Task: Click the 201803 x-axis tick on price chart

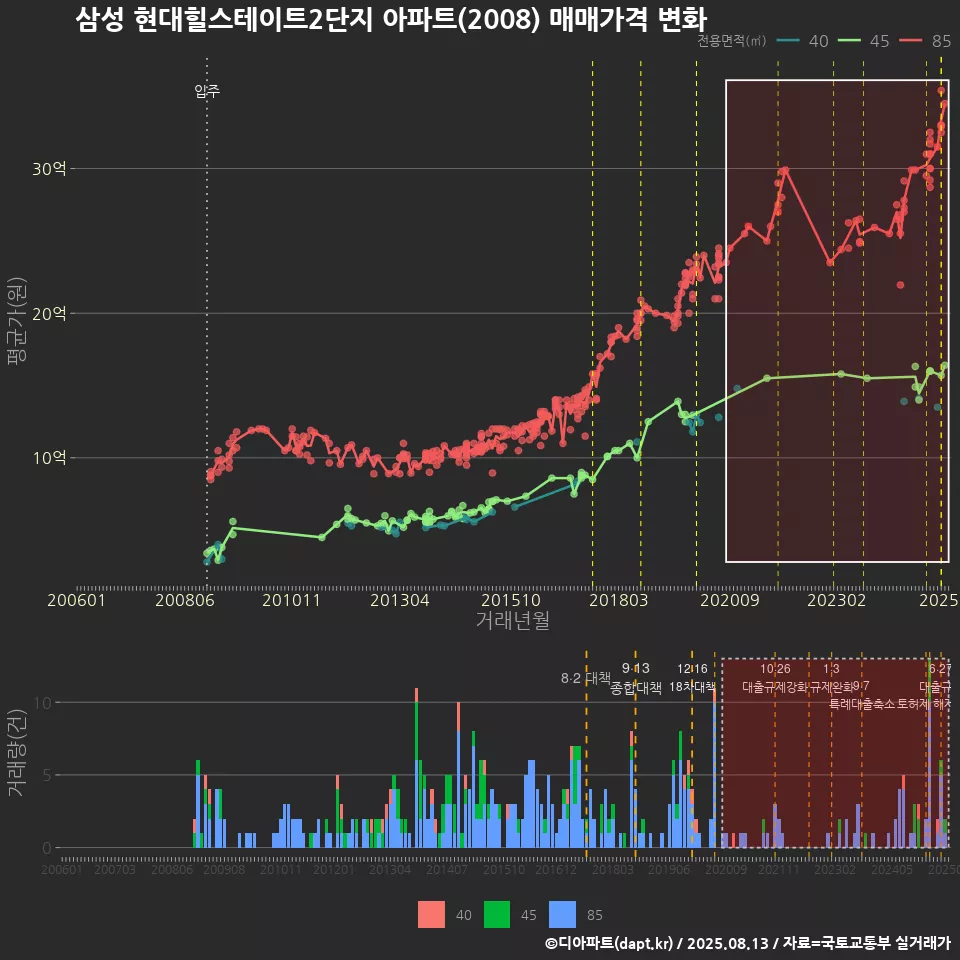Action: coord(618,600)
